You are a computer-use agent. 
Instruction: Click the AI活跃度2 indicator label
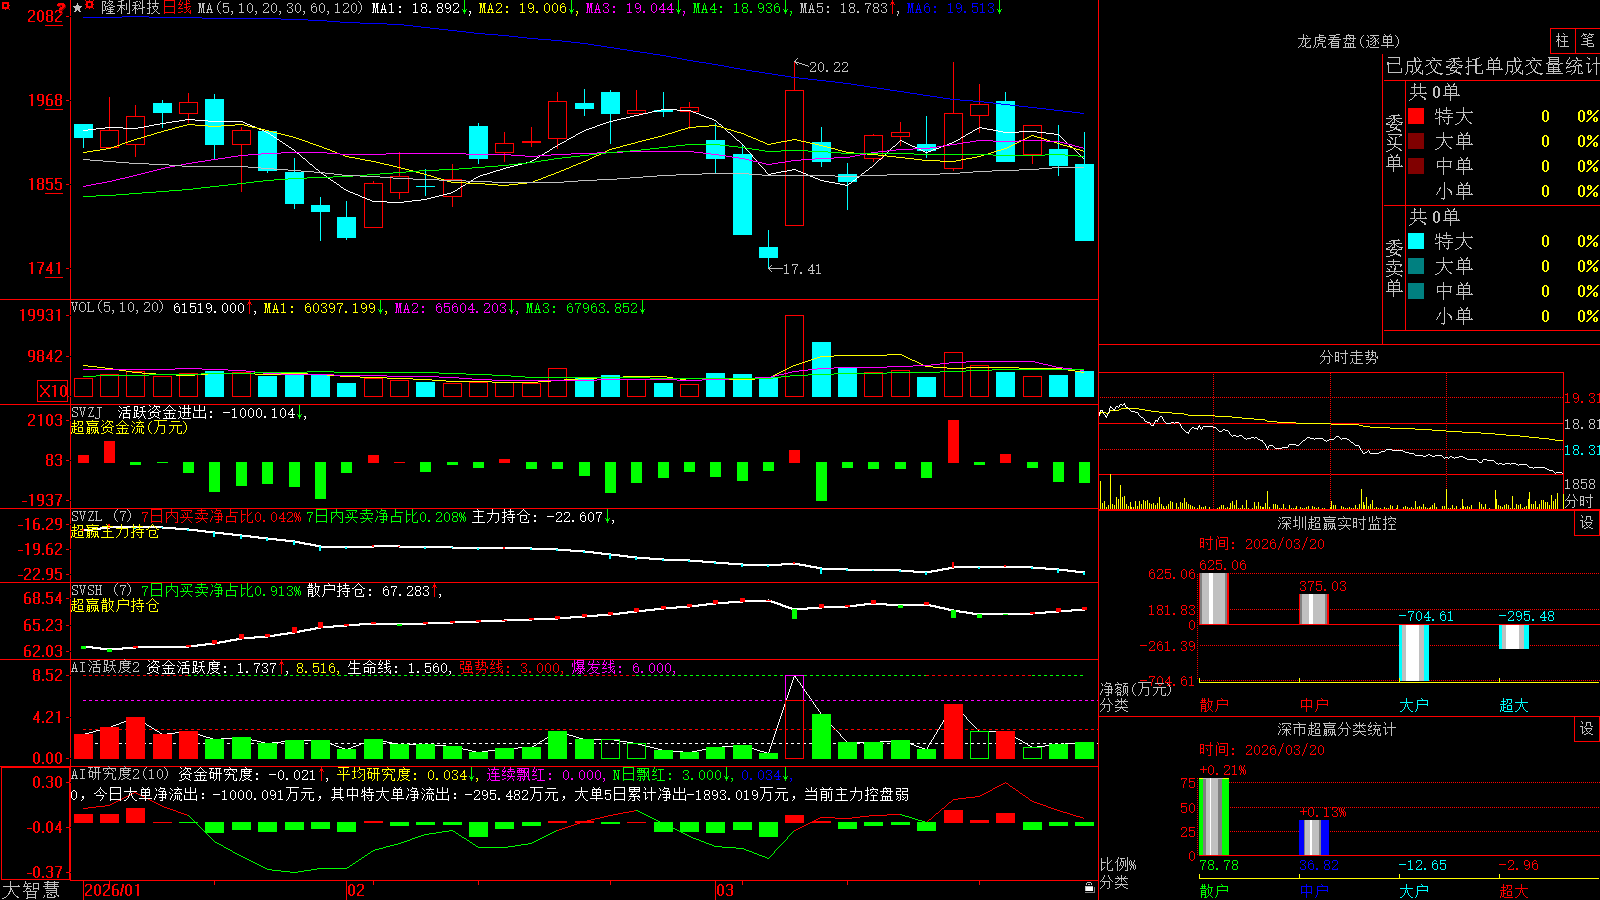click(105, 667)
